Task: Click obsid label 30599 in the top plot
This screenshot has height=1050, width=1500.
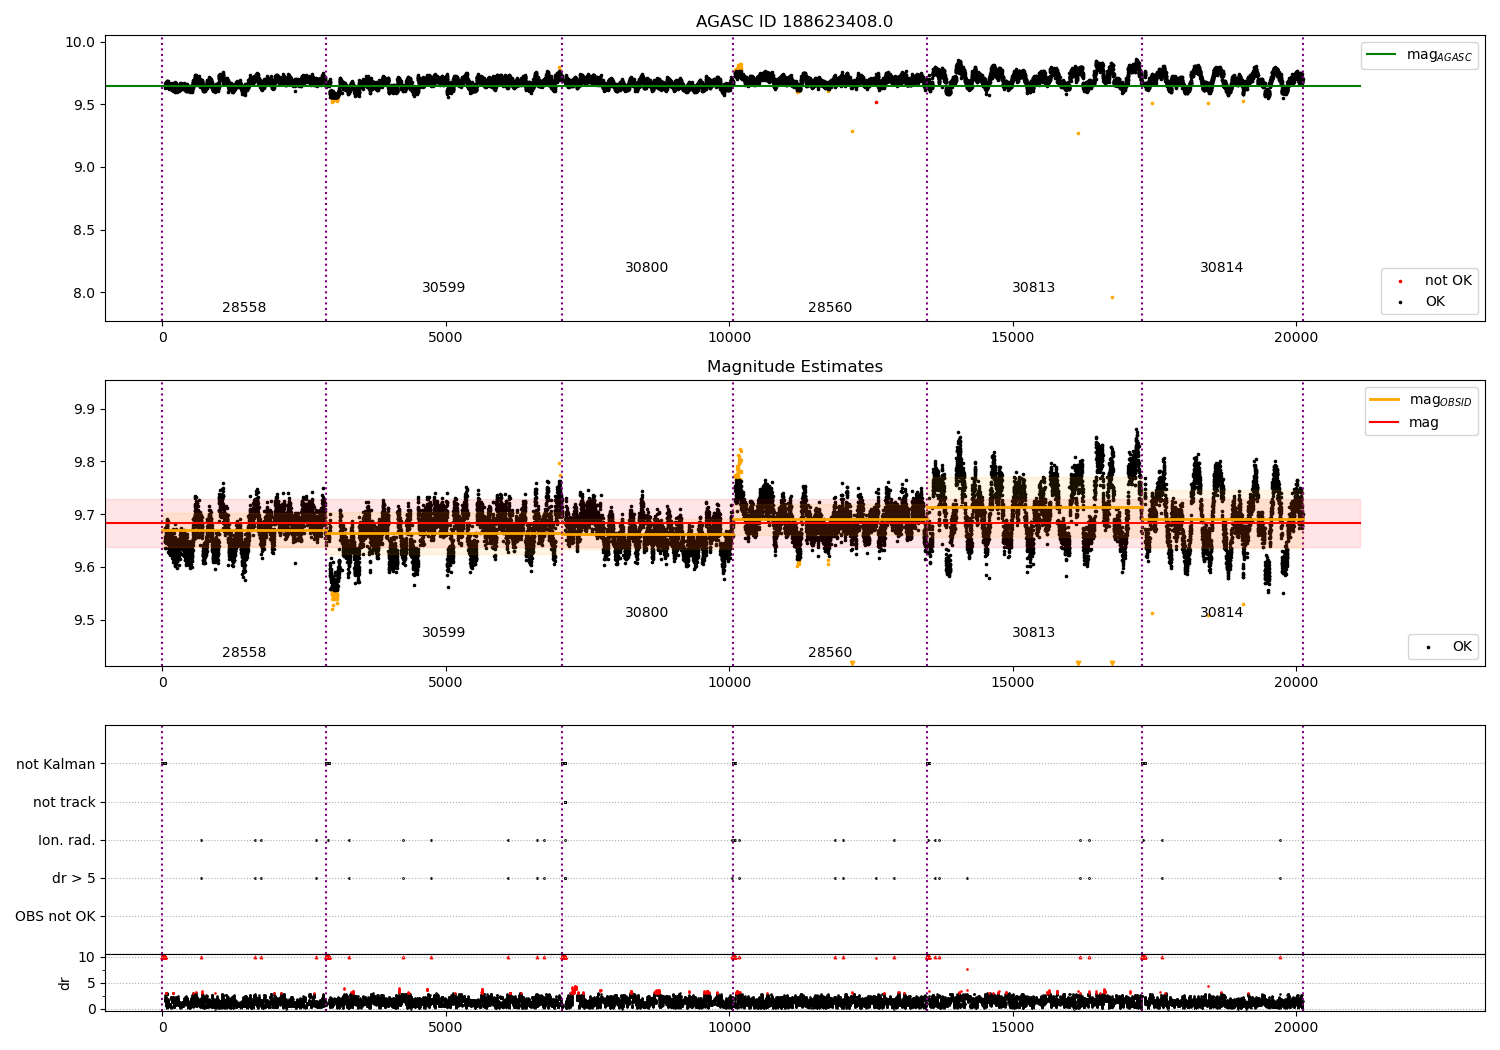Action: (443, 288)
